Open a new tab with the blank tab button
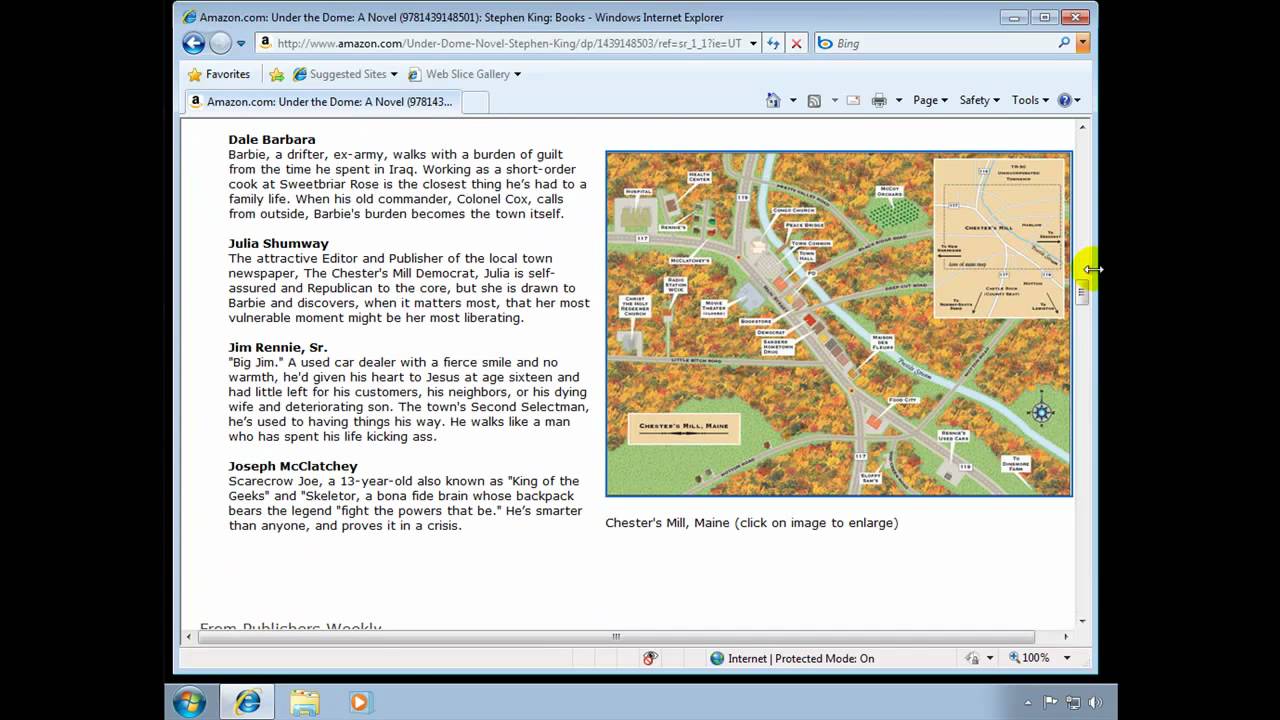The width and height of the screenshot is (1280, 720). coord(475,101)
